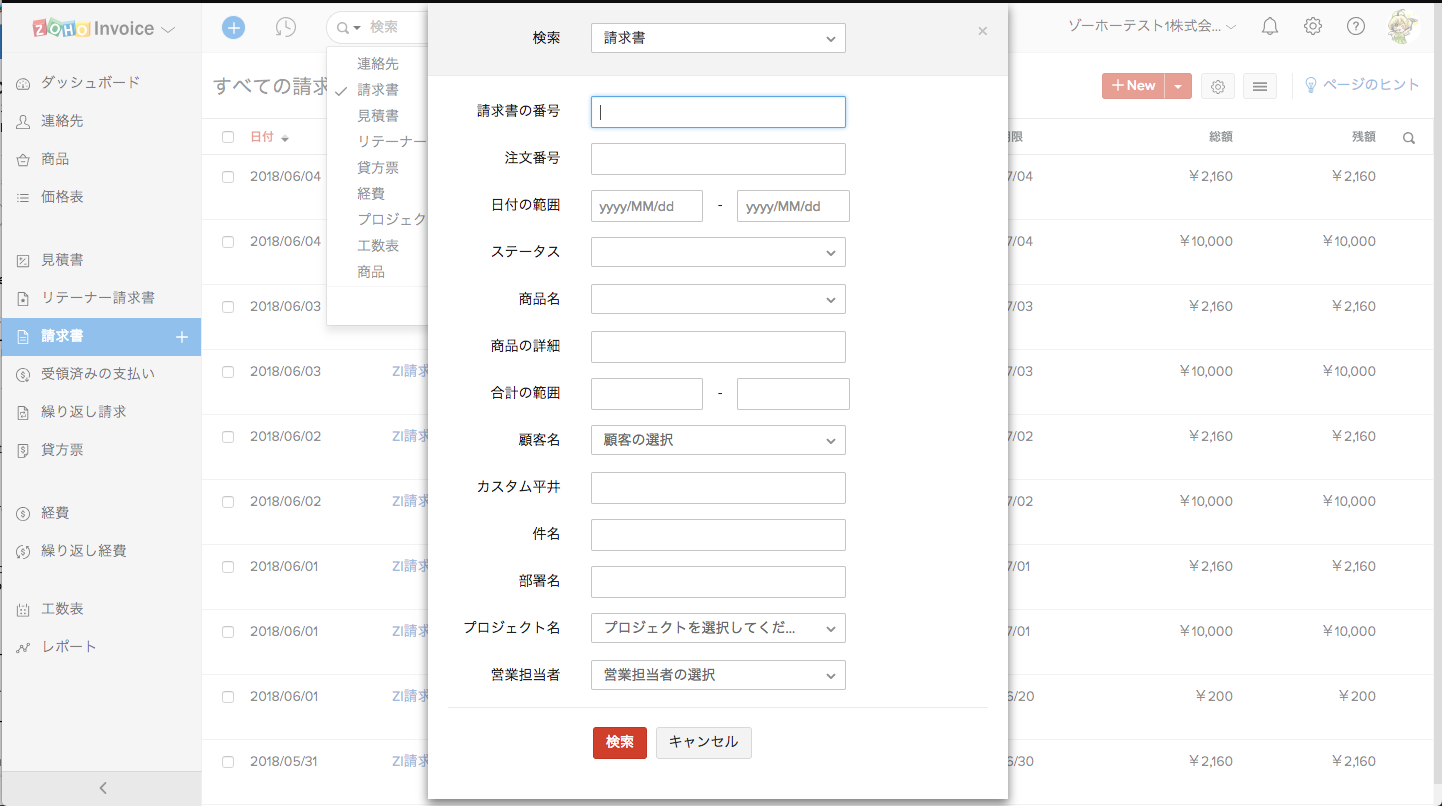Check the 2018/05/31 invoice row checkbox
1442x806 pixels.
click(228, 762)
